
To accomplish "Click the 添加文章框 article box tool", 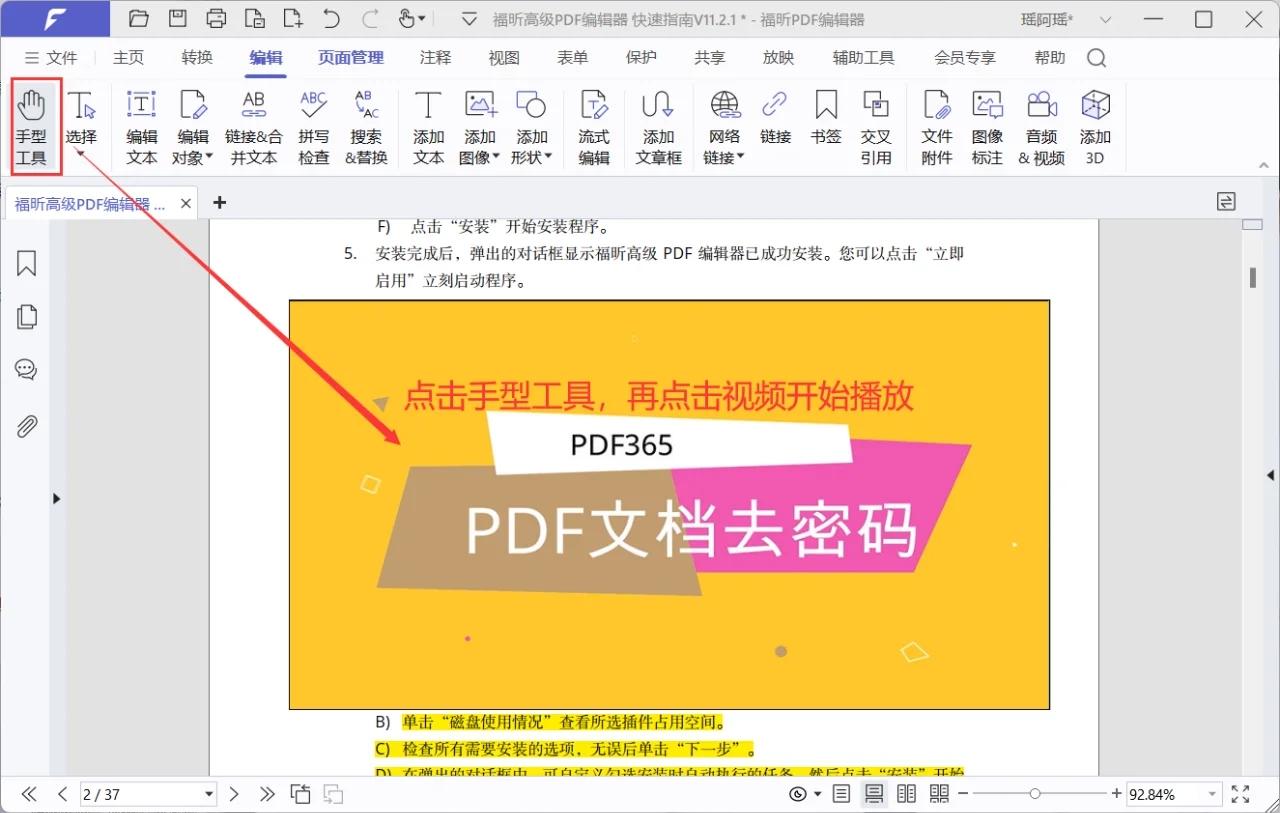I will pos(658,127).
